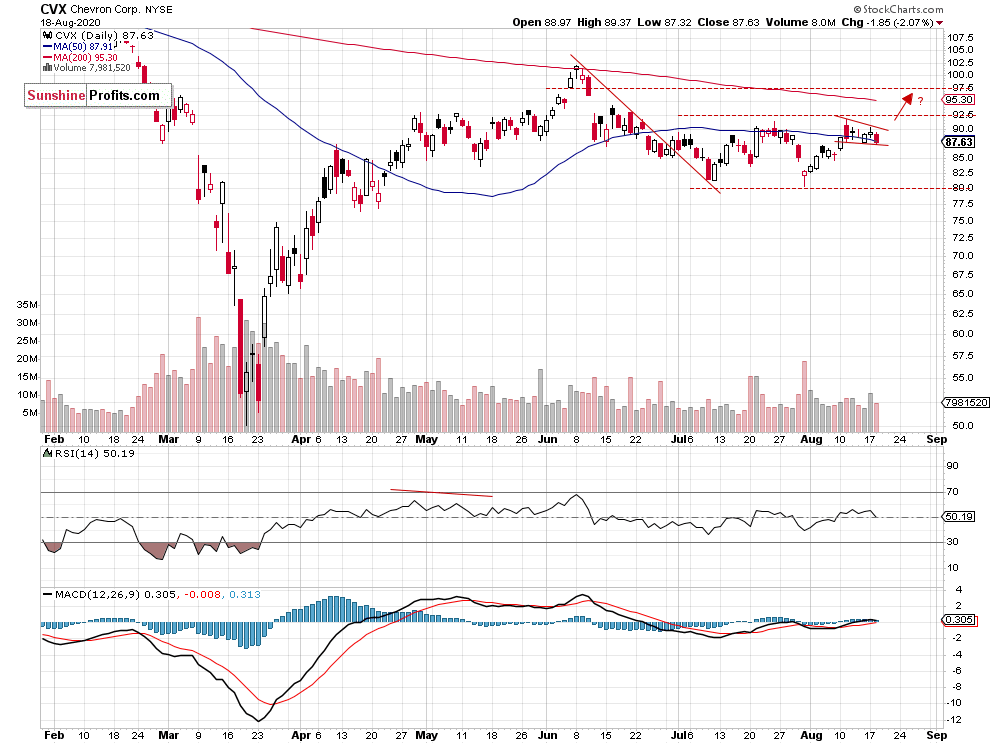Image resolution: width=990 pixels, height=744 pixels.
Task: Click the RSI(14) 50.19 indicator label
Action: coord(95,453)
